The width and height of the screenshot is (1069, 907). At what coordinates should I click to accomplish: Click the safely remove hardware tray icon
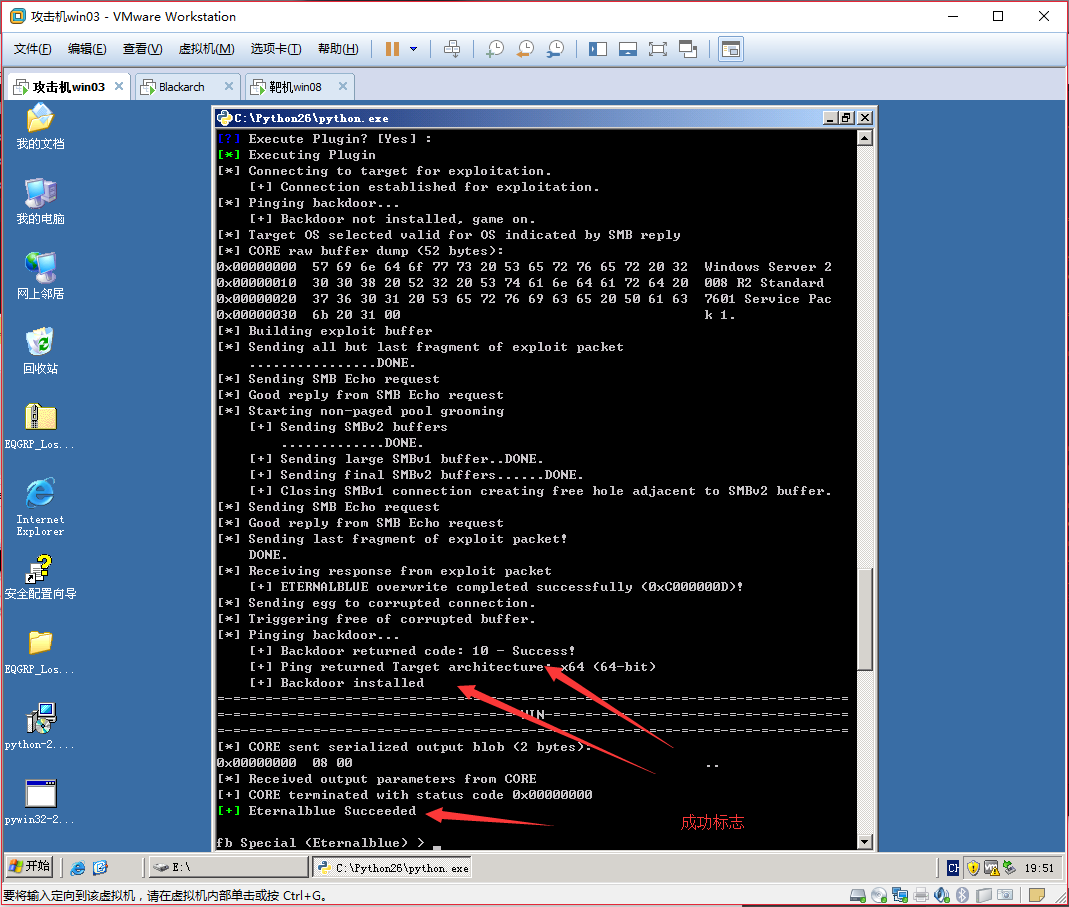pyautogui.click(x=1010, y=868)
